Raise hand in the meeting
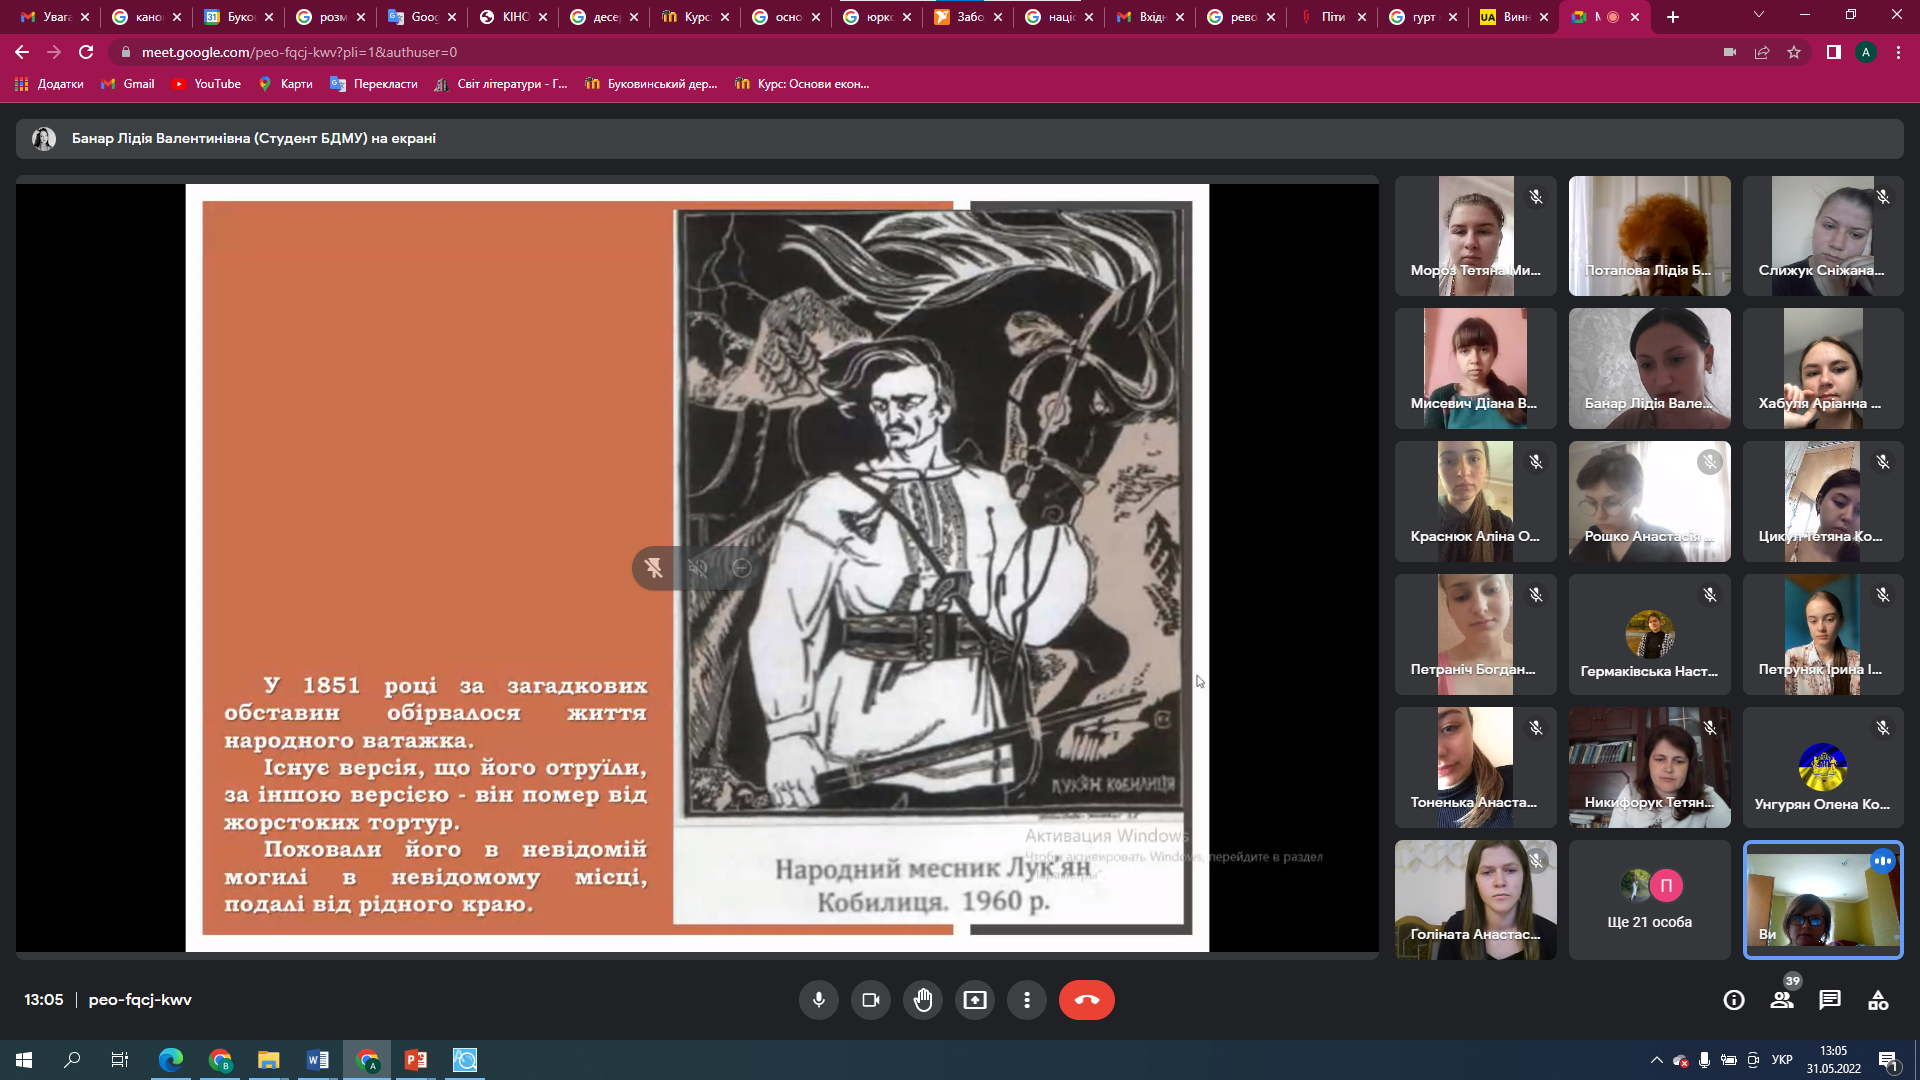Screen dimensions: 1920x1080 922,1000
